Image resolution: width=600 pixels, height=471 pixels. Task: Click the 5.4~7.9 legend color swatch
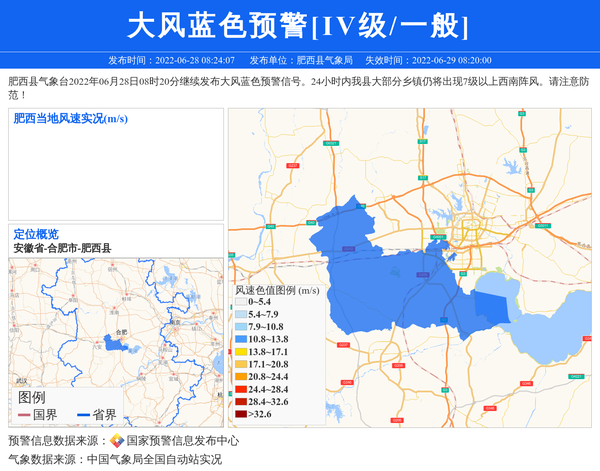241,314
